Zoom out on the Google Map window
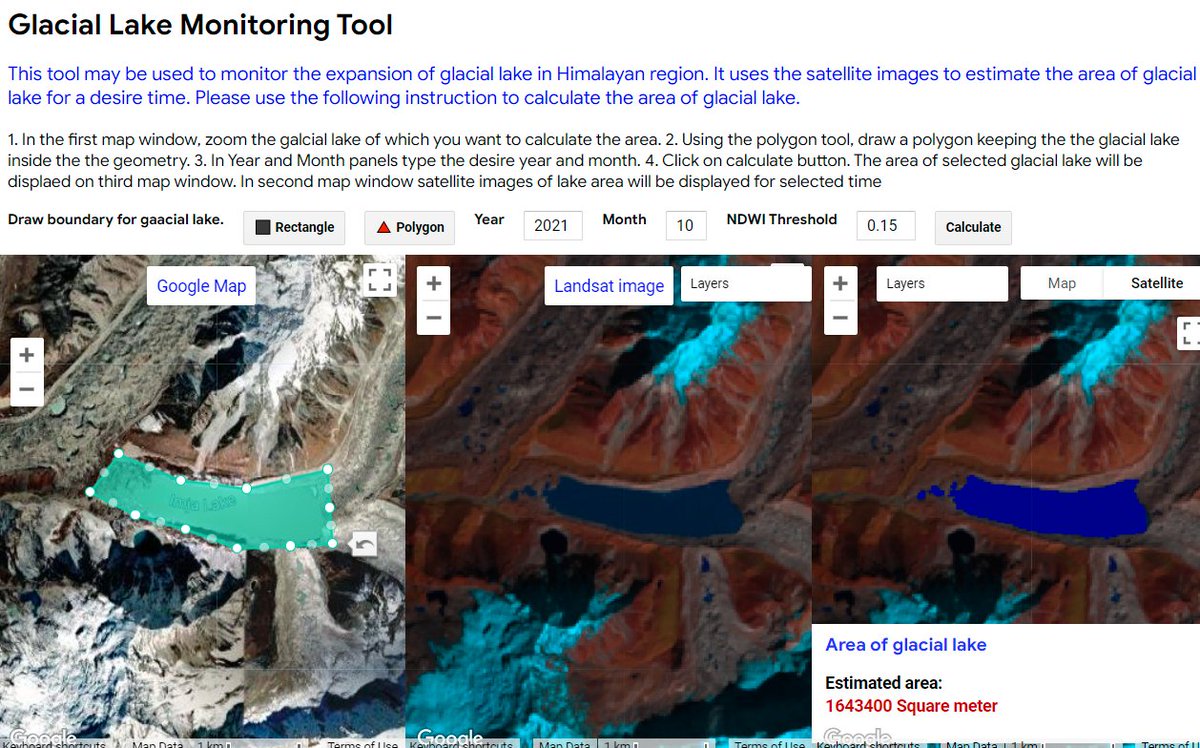This screenshot has height=748, width=1200. (26, 389)
